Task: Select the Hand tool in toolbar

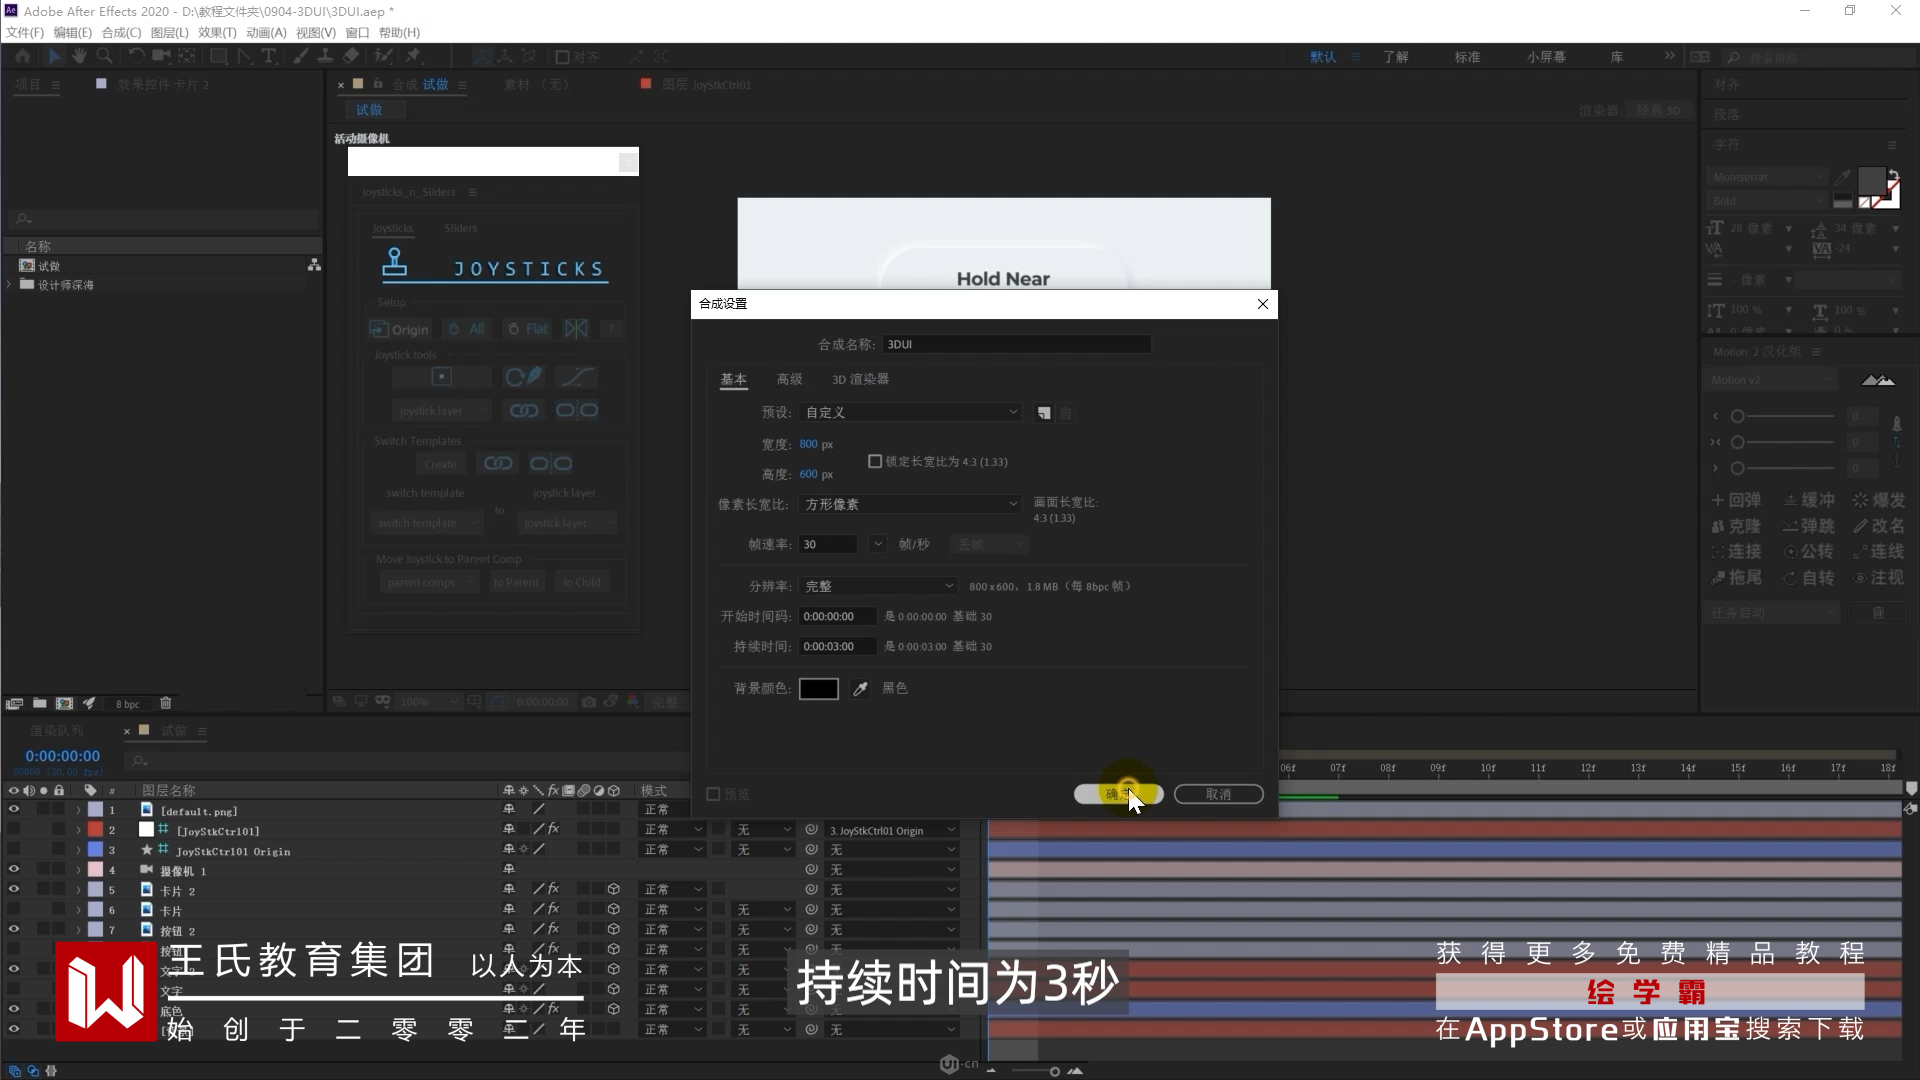Action: [79, 56]
